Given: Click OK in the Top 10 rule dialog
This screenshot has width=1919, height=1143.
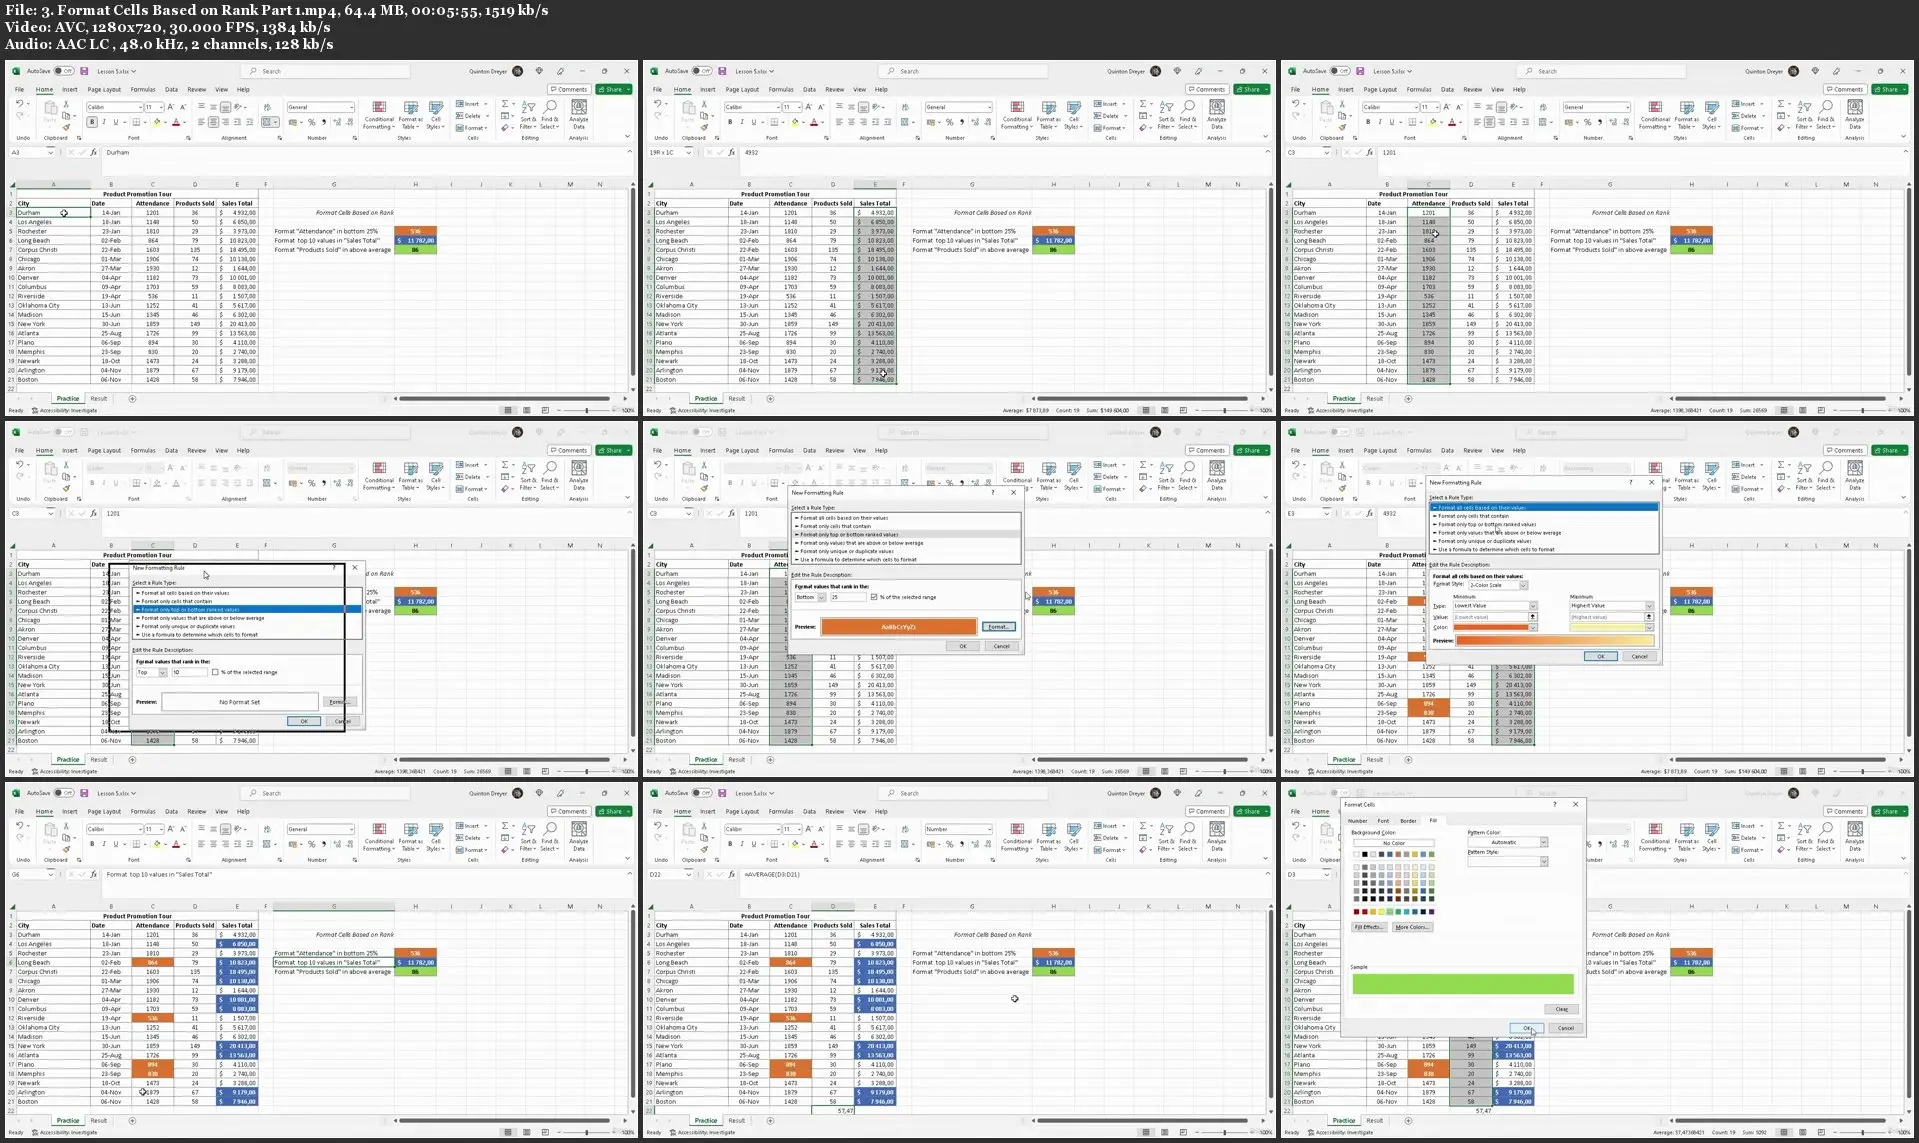Looking at the screenshot, I should point(304,721).
